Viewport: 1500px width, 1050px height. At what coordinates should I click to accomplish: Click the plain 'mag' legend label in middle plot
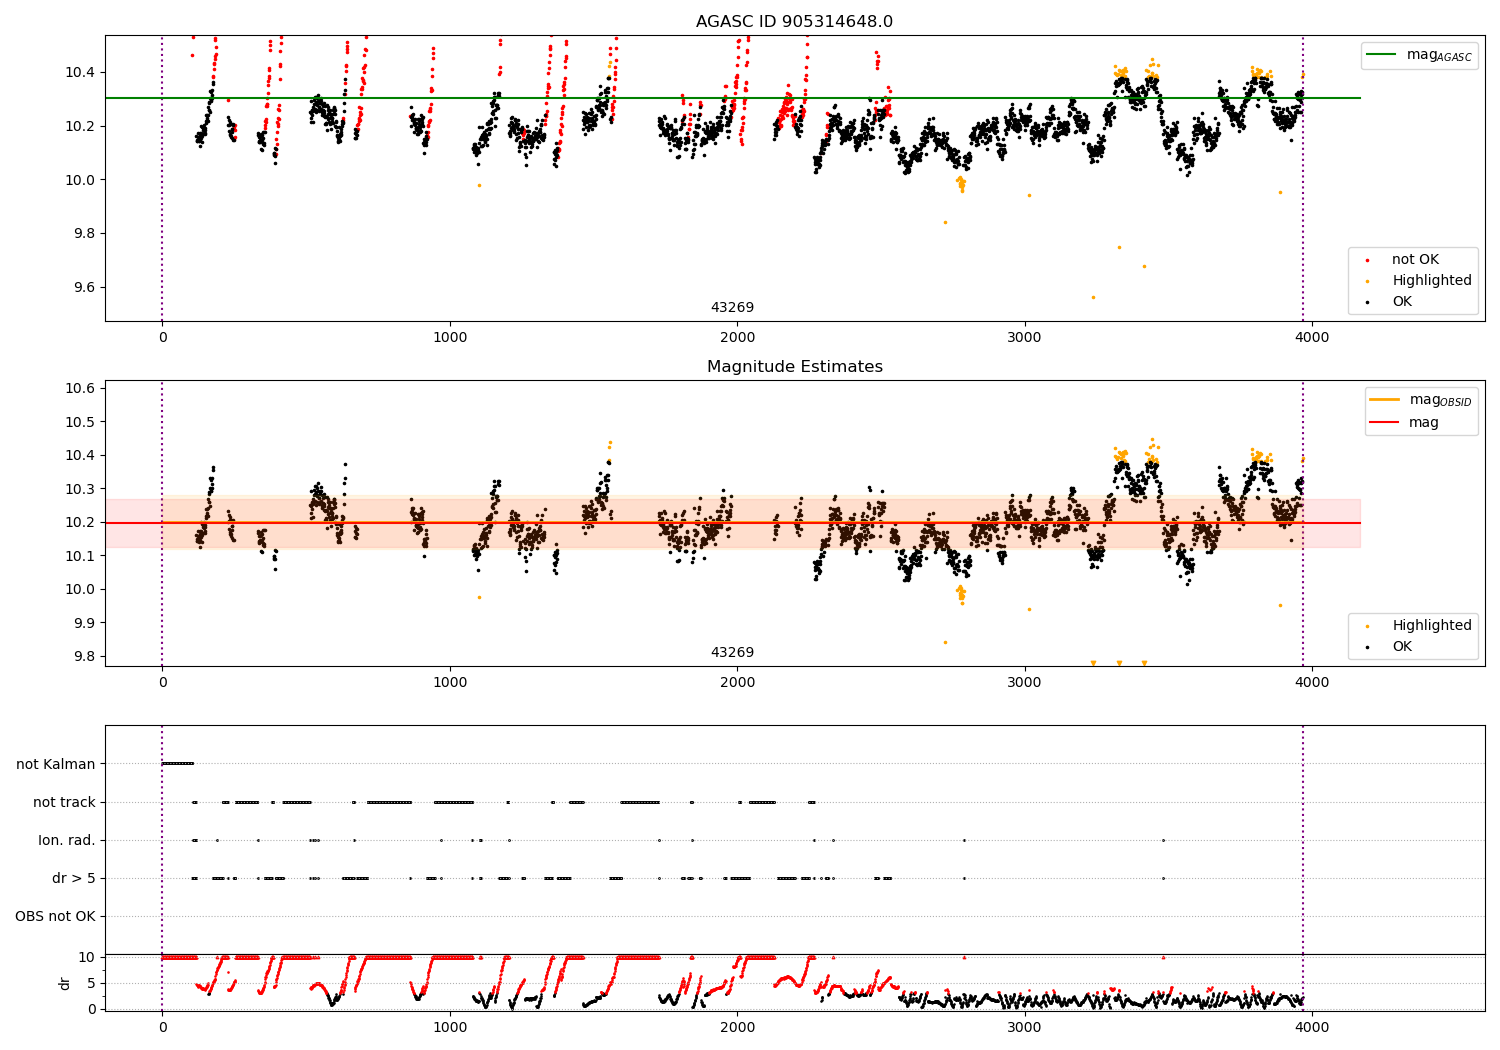point(1424,423)
